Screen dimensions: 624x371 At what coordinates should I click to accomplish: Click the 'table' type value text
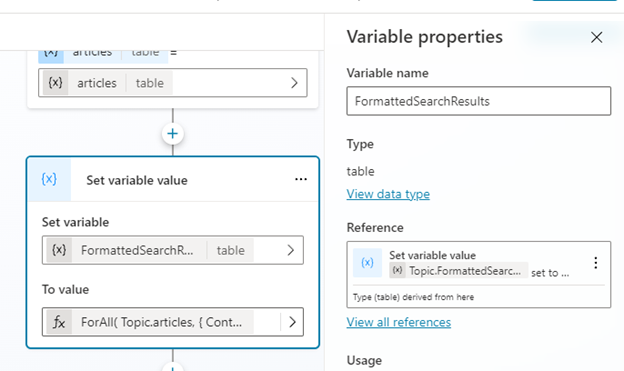pyautogui.click(x=361, y=172)
